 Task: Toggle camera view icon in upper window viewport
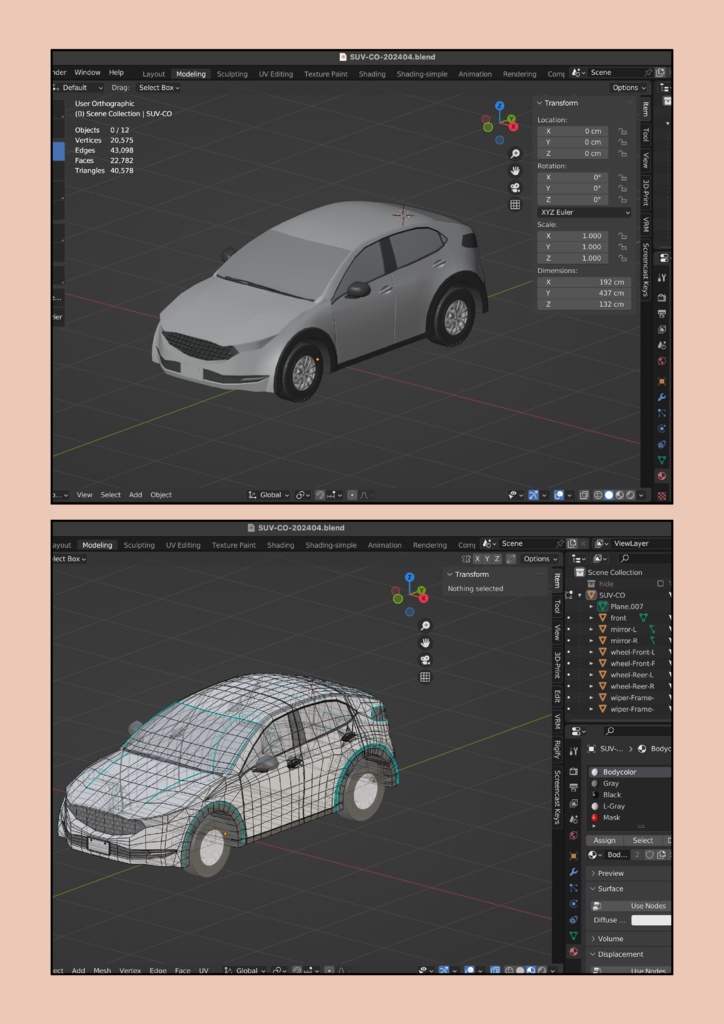(x=515, y=187)
